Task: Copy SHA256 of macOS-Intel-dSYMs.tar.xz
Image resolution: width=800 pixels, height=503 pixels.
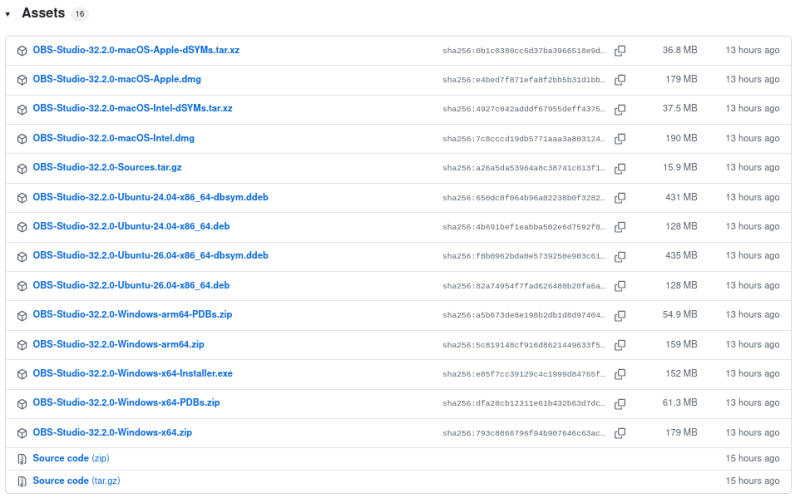Action: (x=620, y=109)
